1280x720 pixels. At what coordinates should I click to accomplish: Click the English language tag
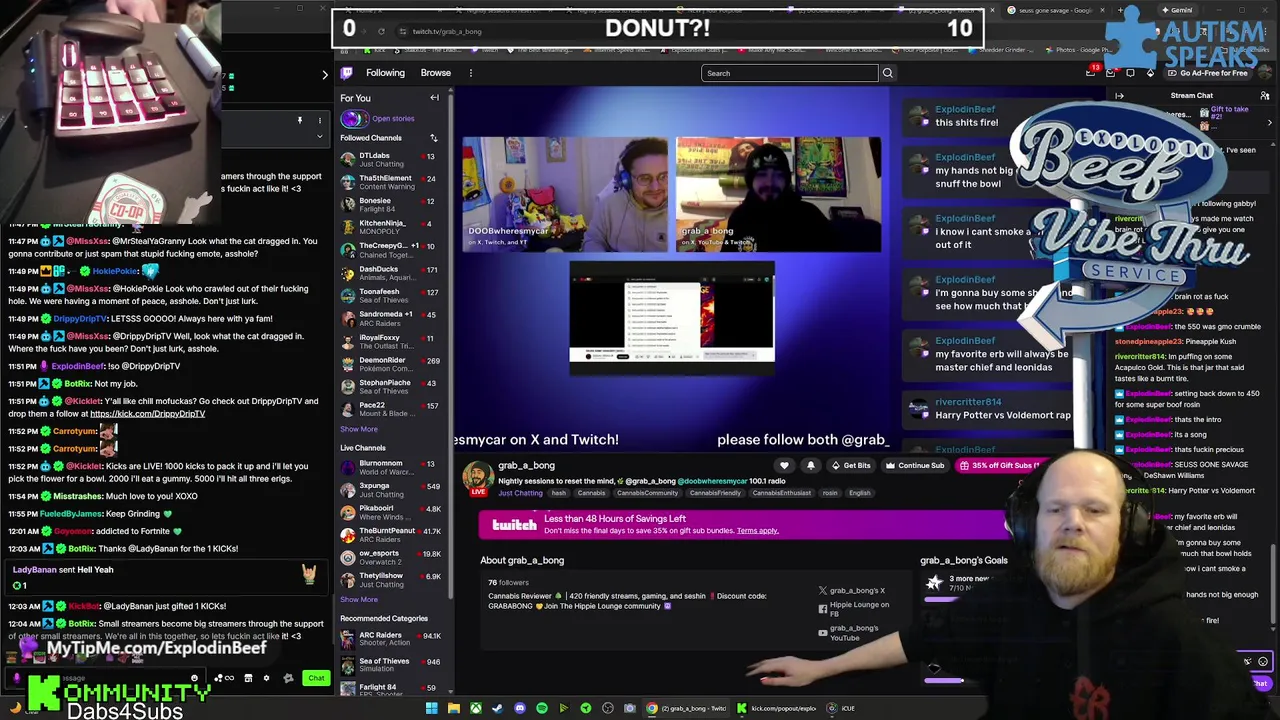(x=859, y=493)
